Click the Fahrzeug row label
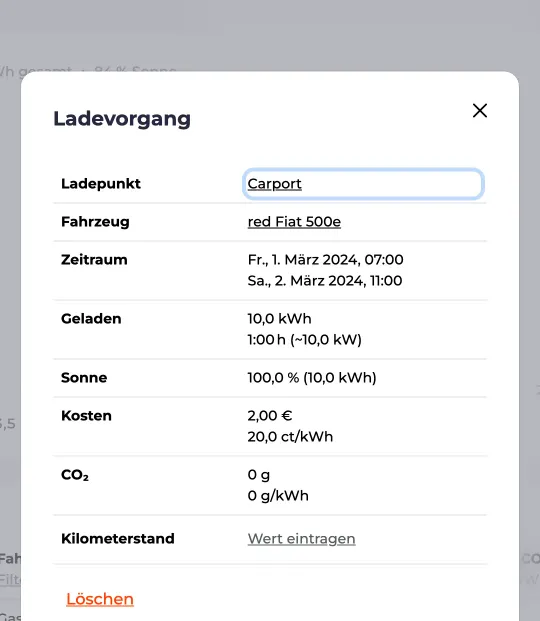The height and width of the screenshot is (621, 540). 95,222
